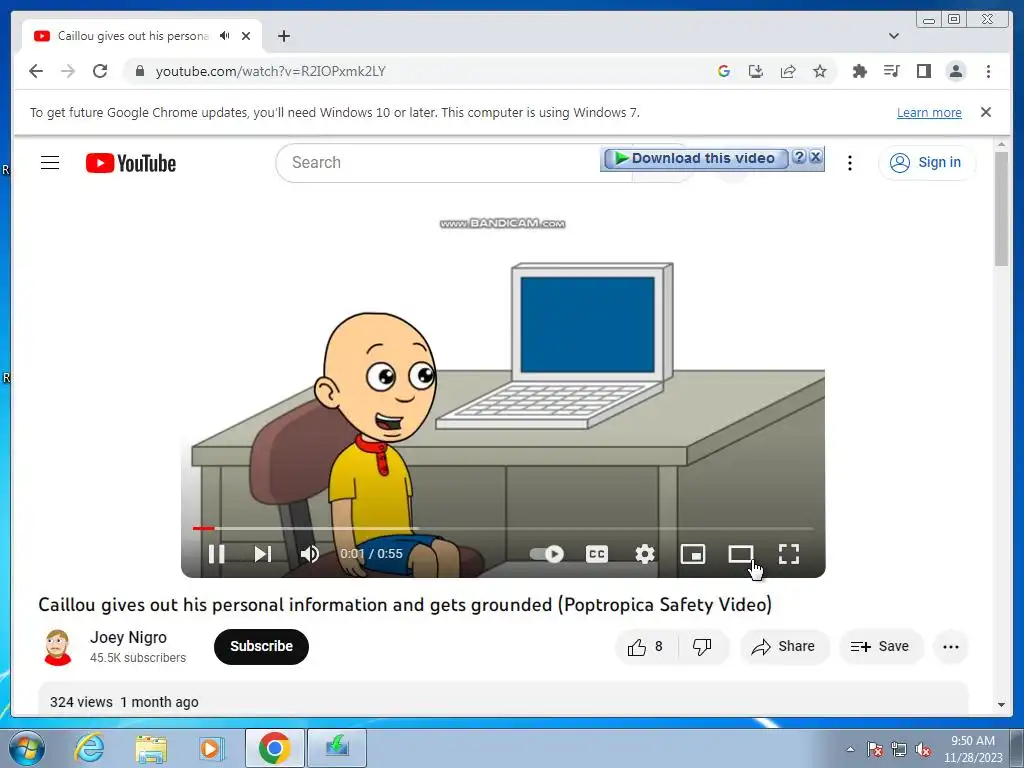
Task: Switch to theater mode
Action: (x=741, y=554)
